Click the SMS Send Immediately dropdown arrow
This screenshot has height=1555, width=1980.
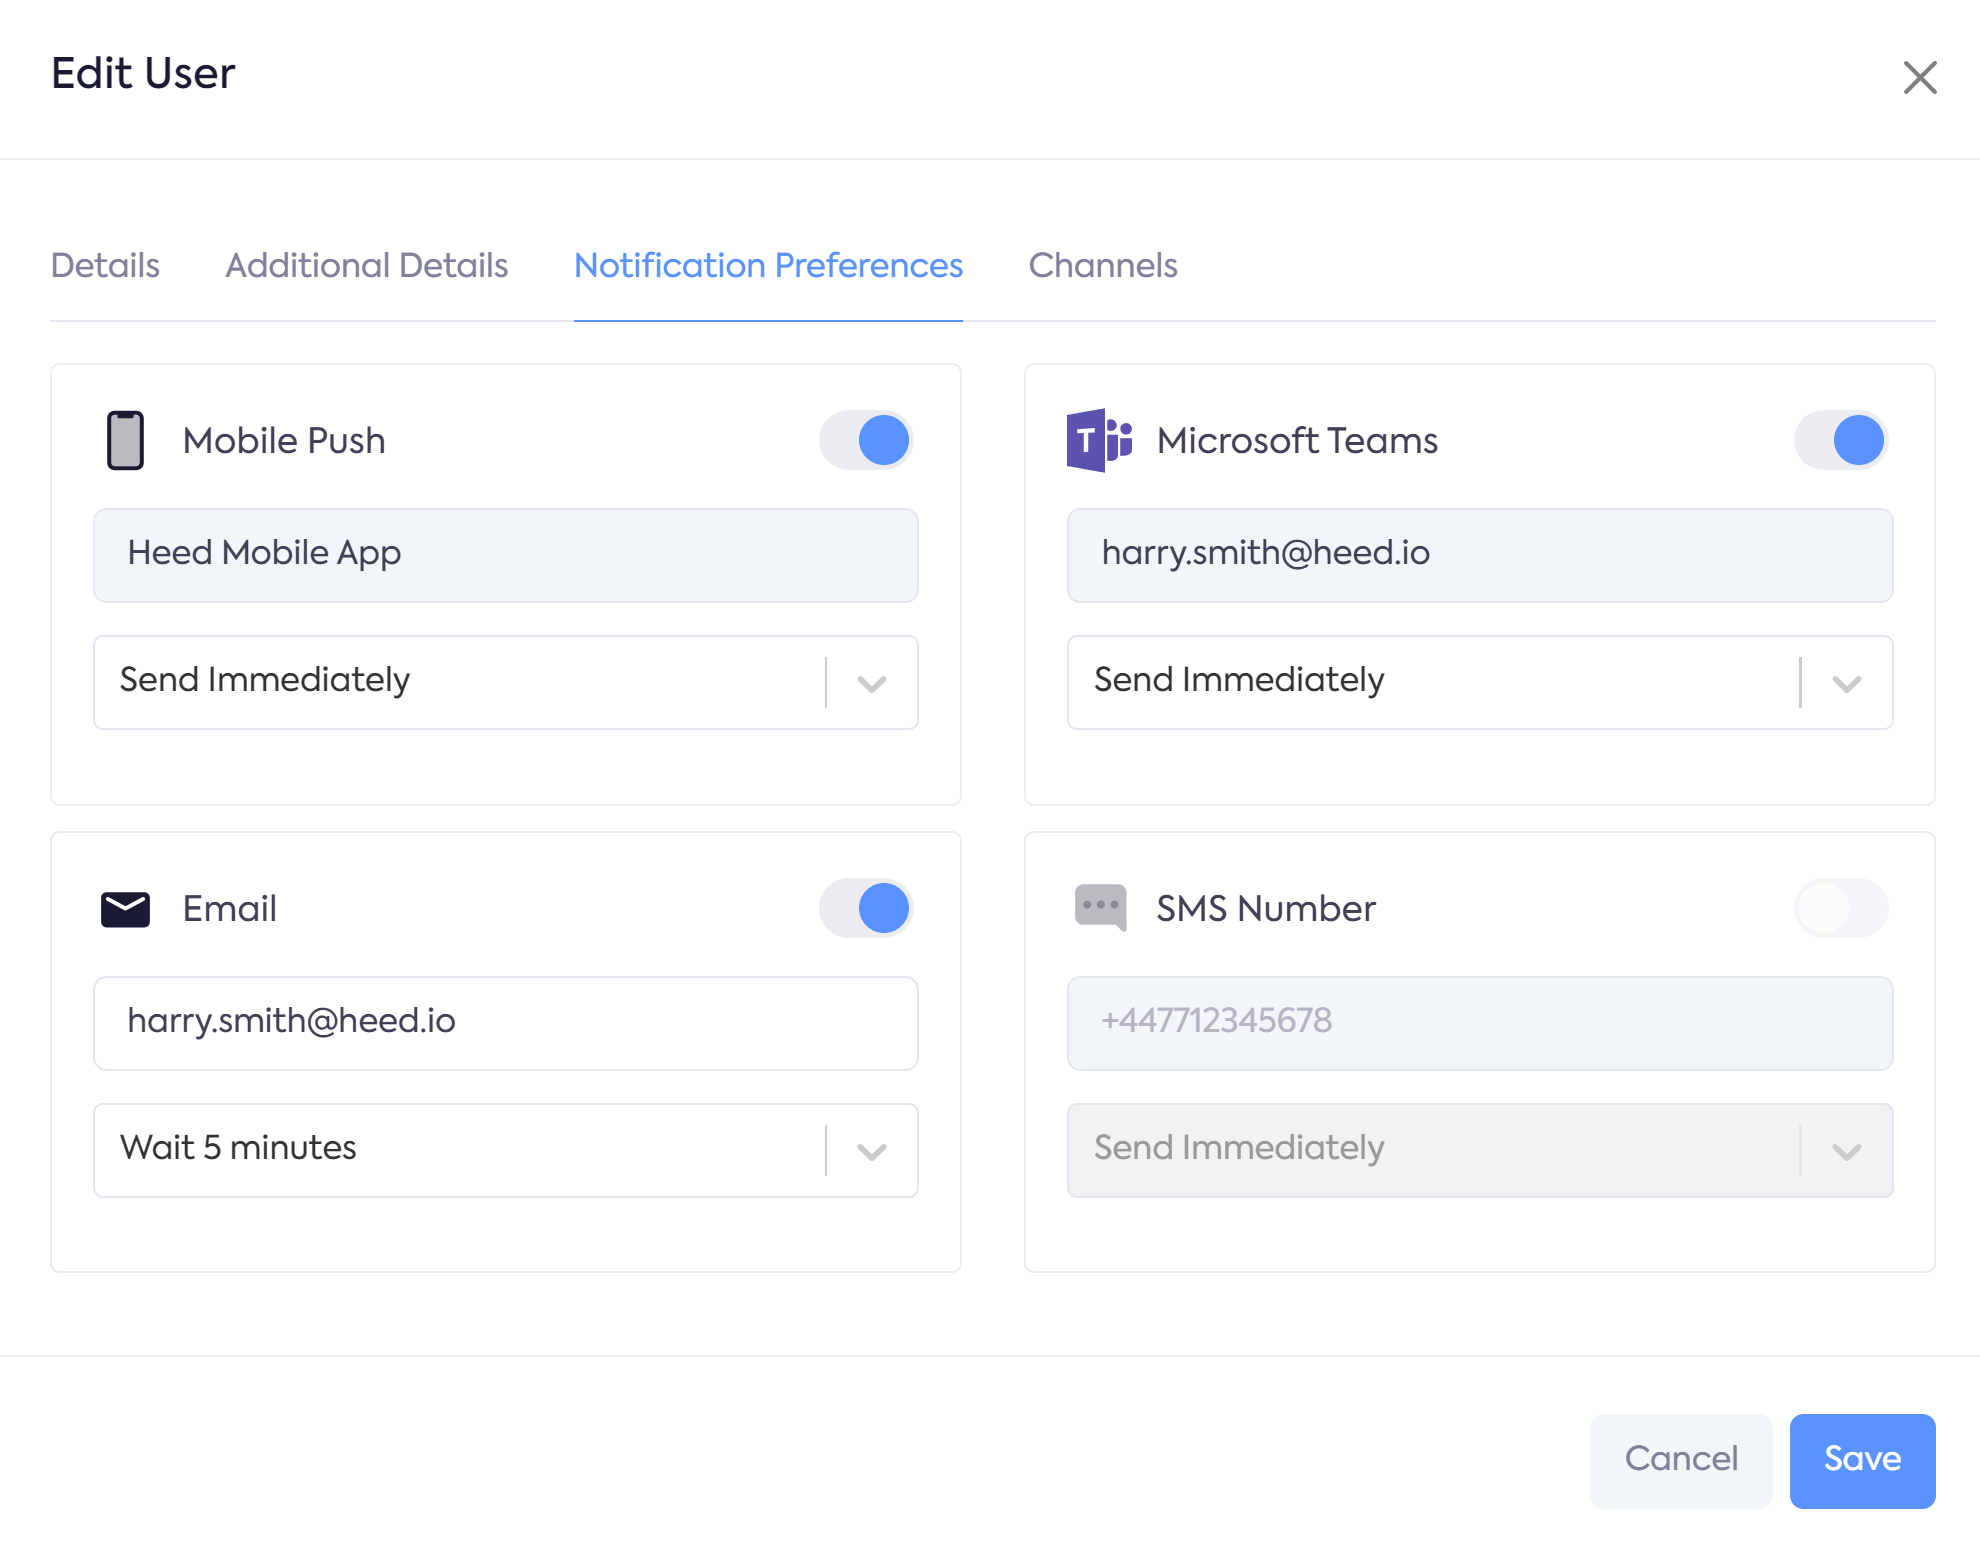[1845, 1151]
